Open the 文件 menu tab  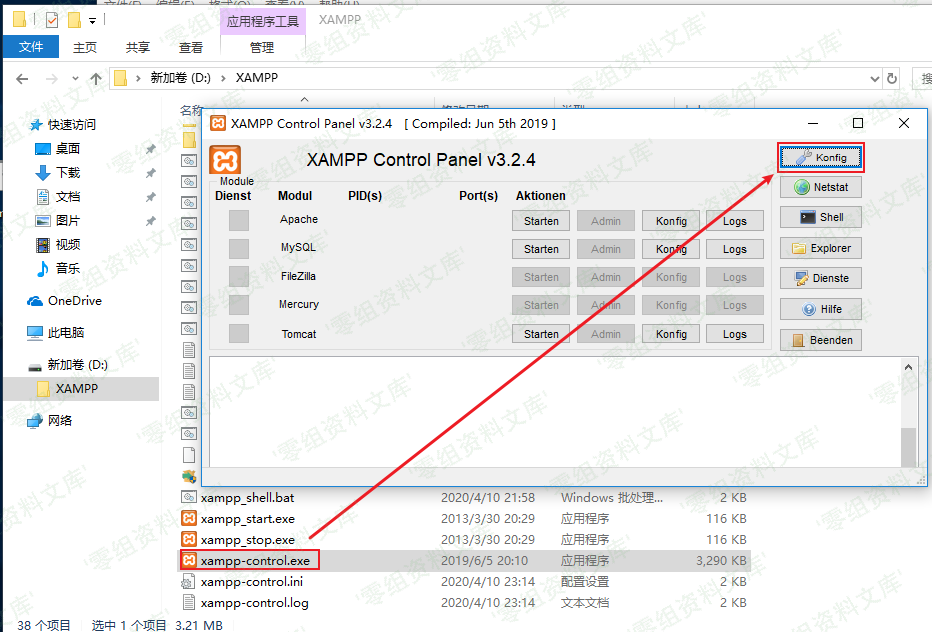pyautogui.click(x=31, y=47)
